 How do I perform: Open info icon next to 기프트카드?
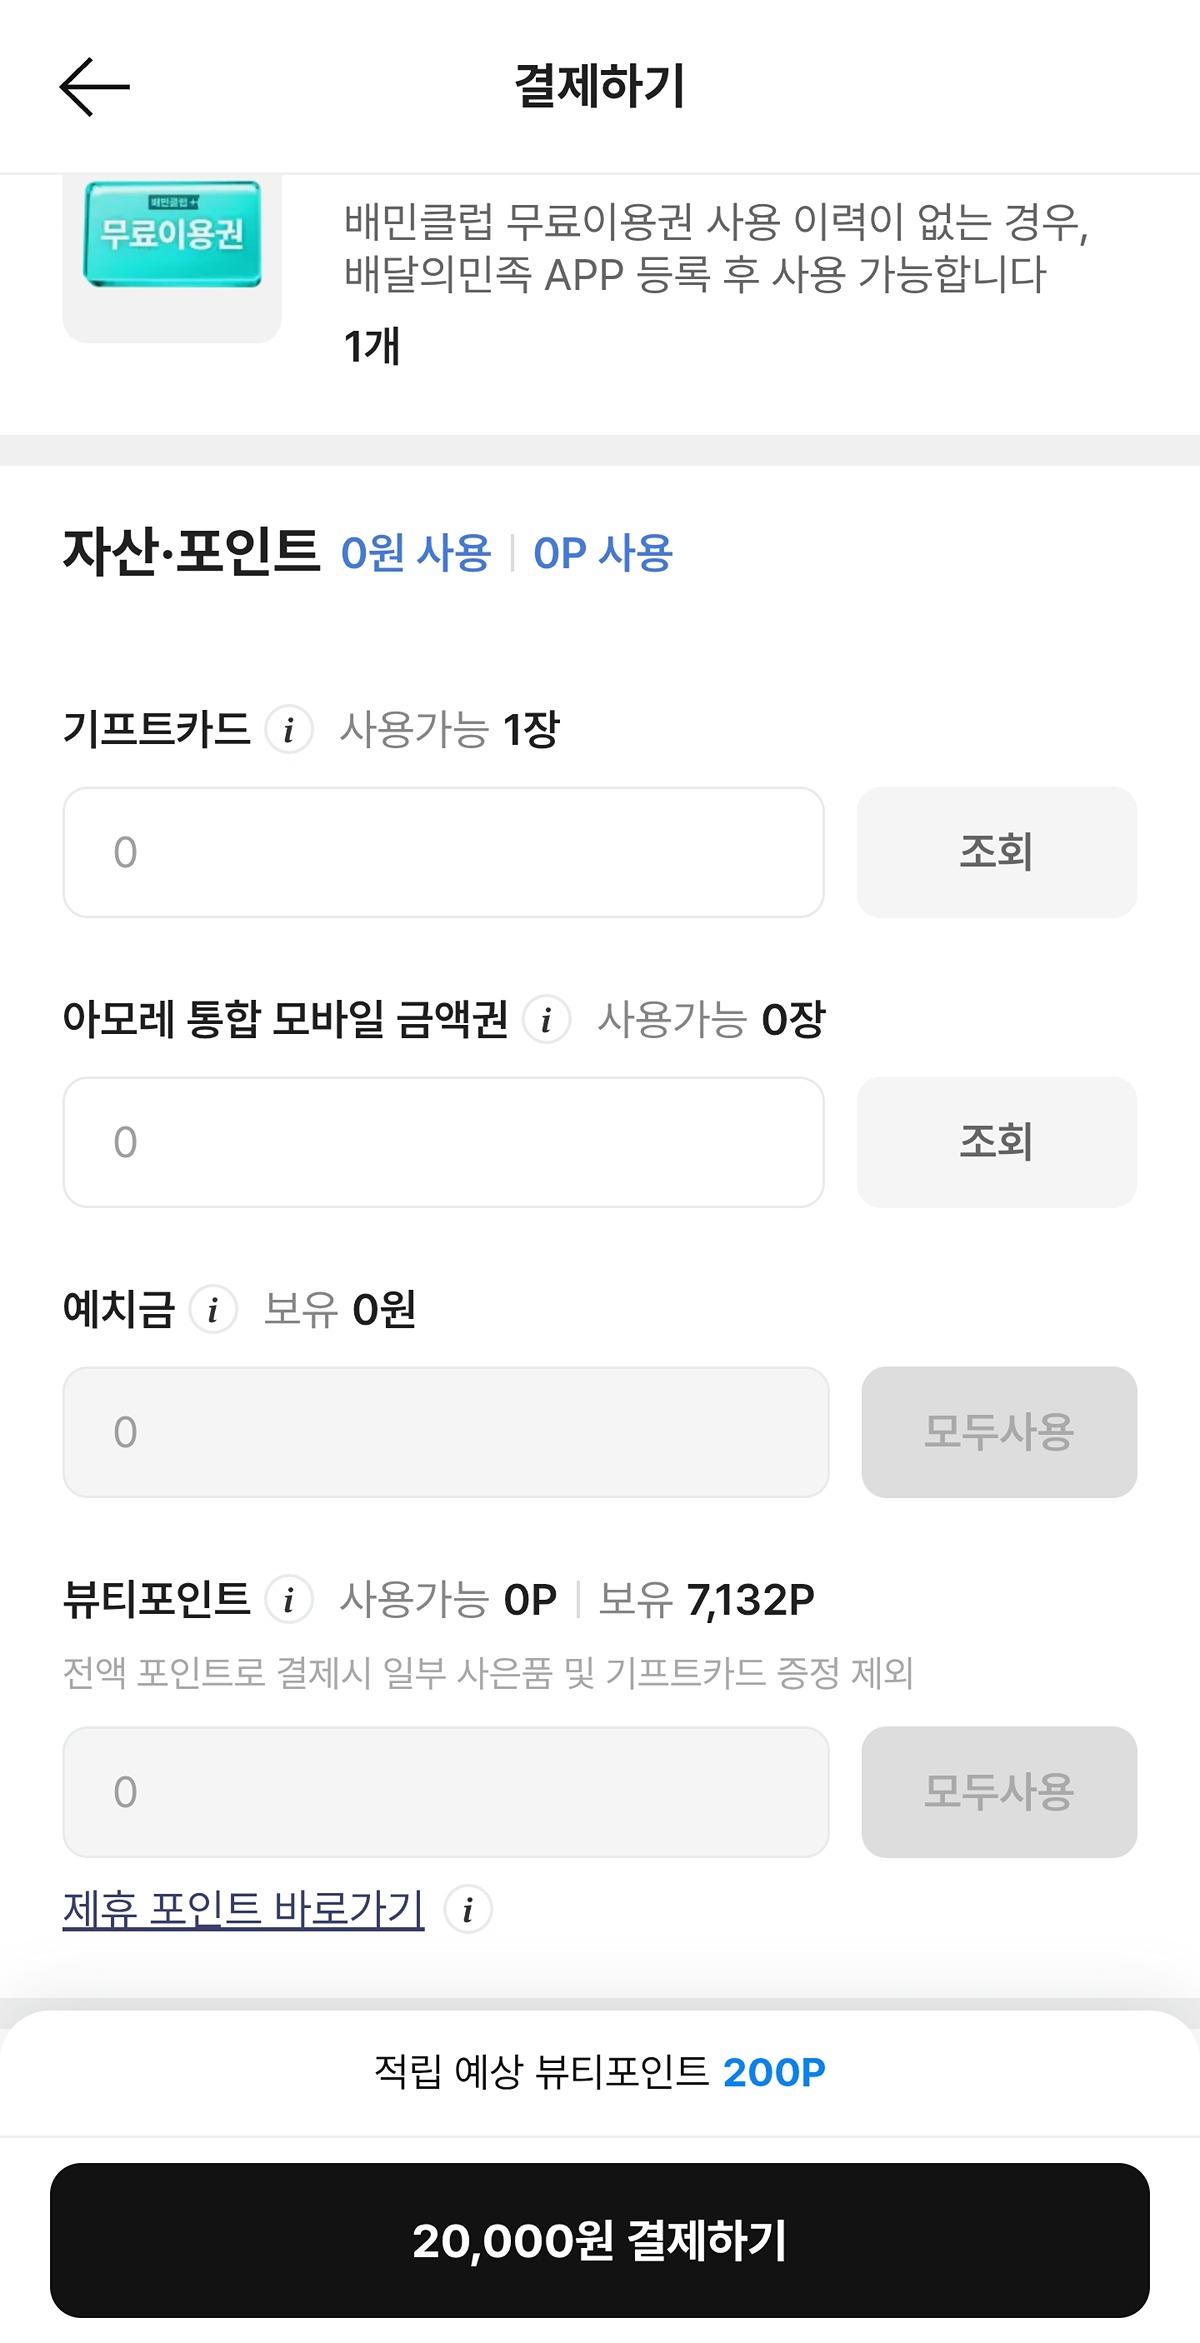[289, 730]
